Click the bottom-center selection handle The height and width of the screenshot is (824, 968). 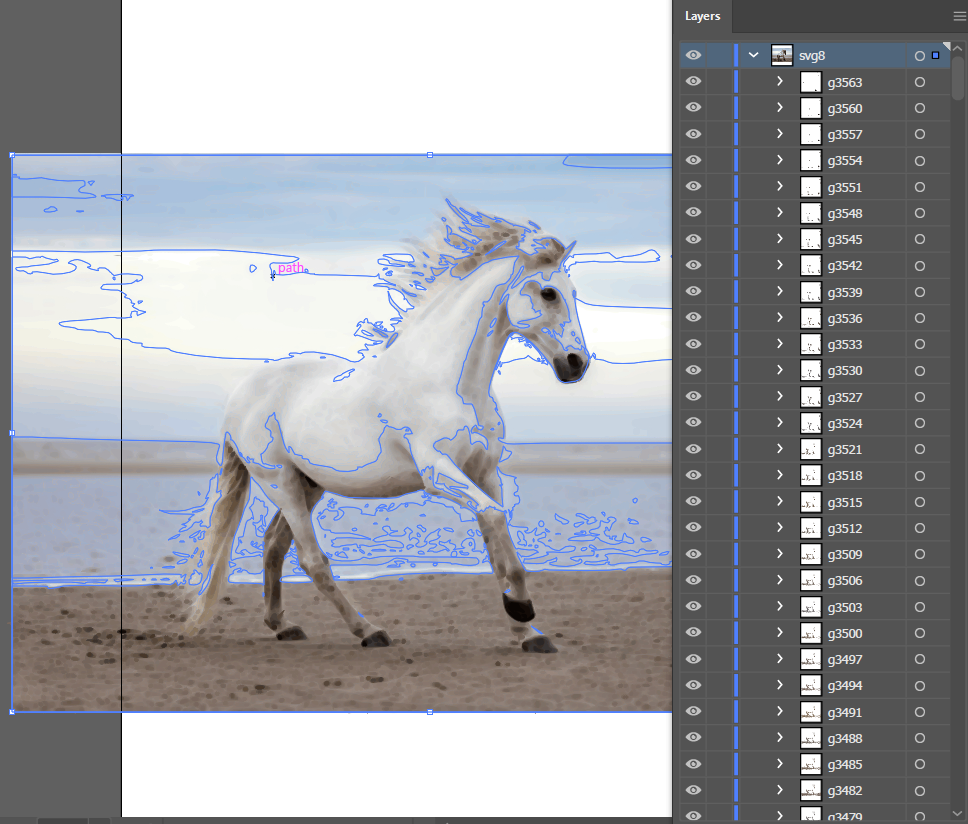tap(430, 712)
